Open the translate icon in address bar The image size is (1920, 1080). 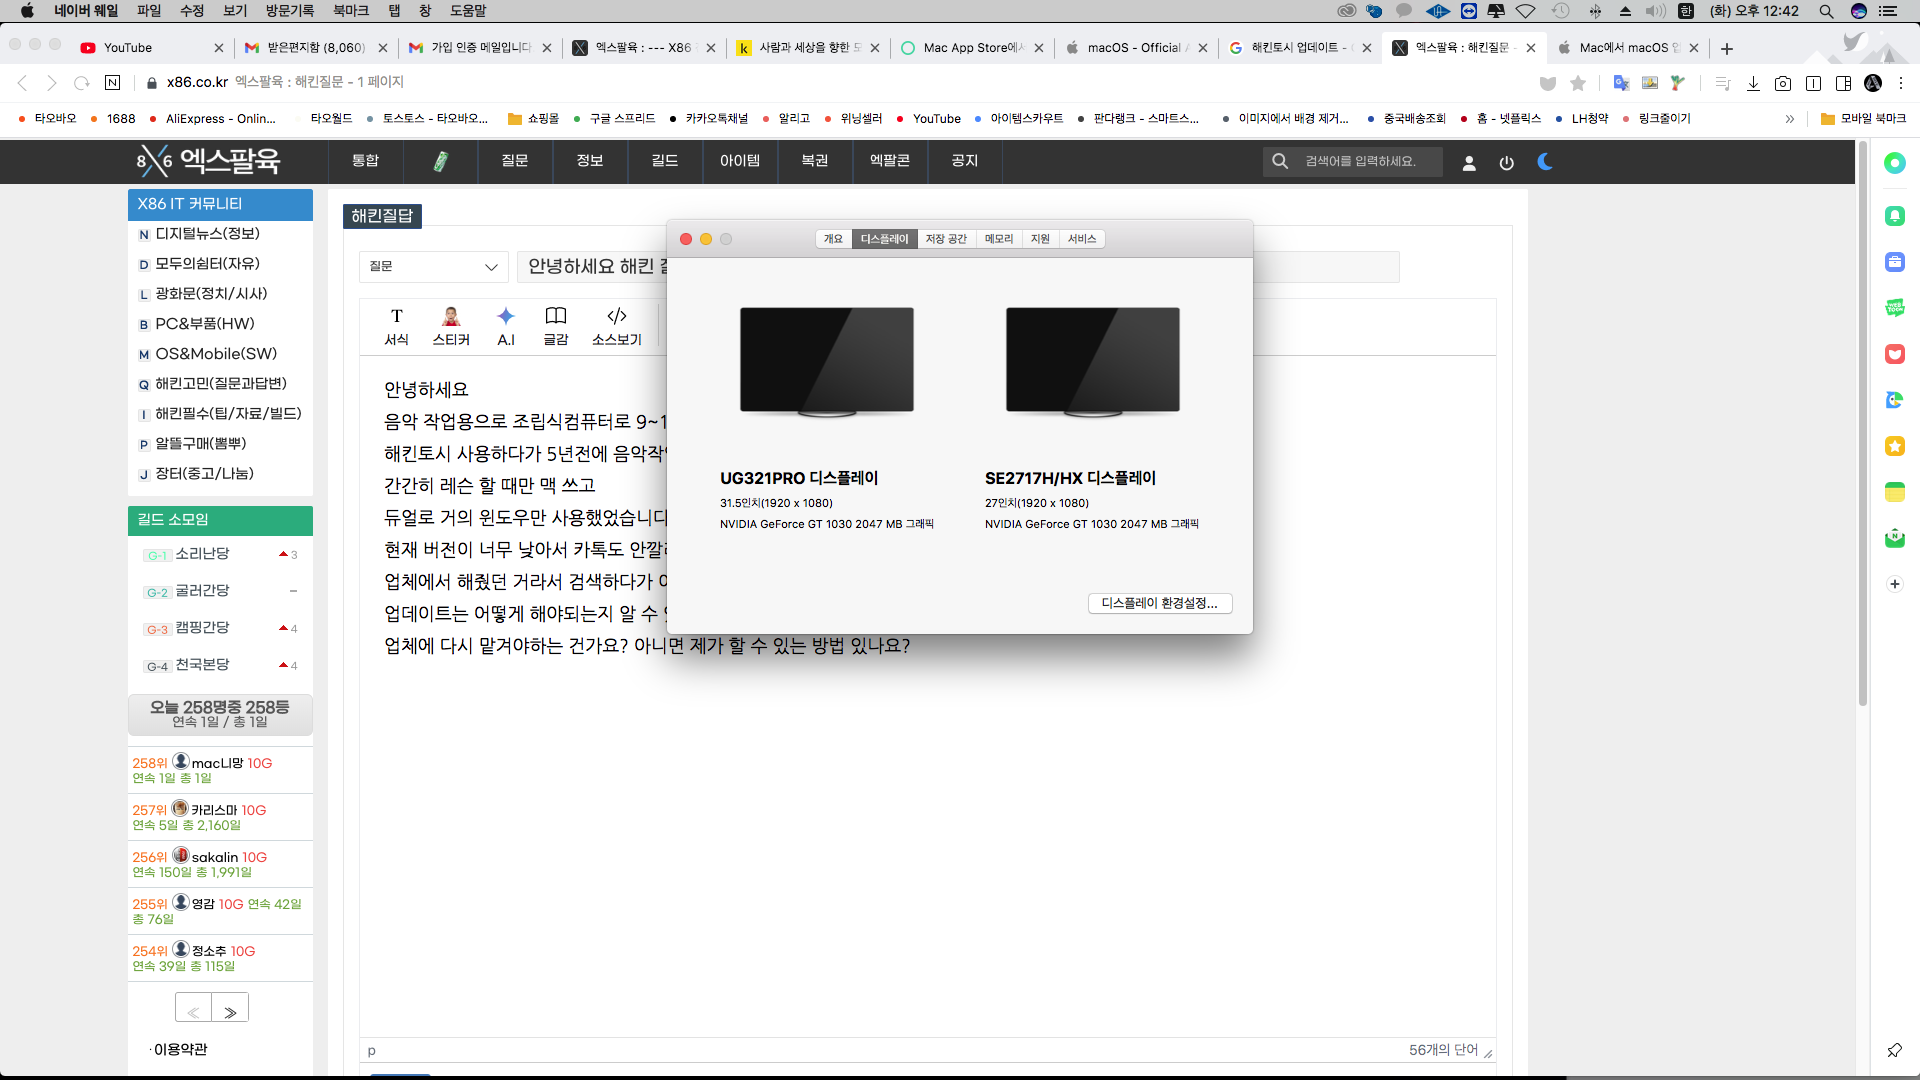1621,83
